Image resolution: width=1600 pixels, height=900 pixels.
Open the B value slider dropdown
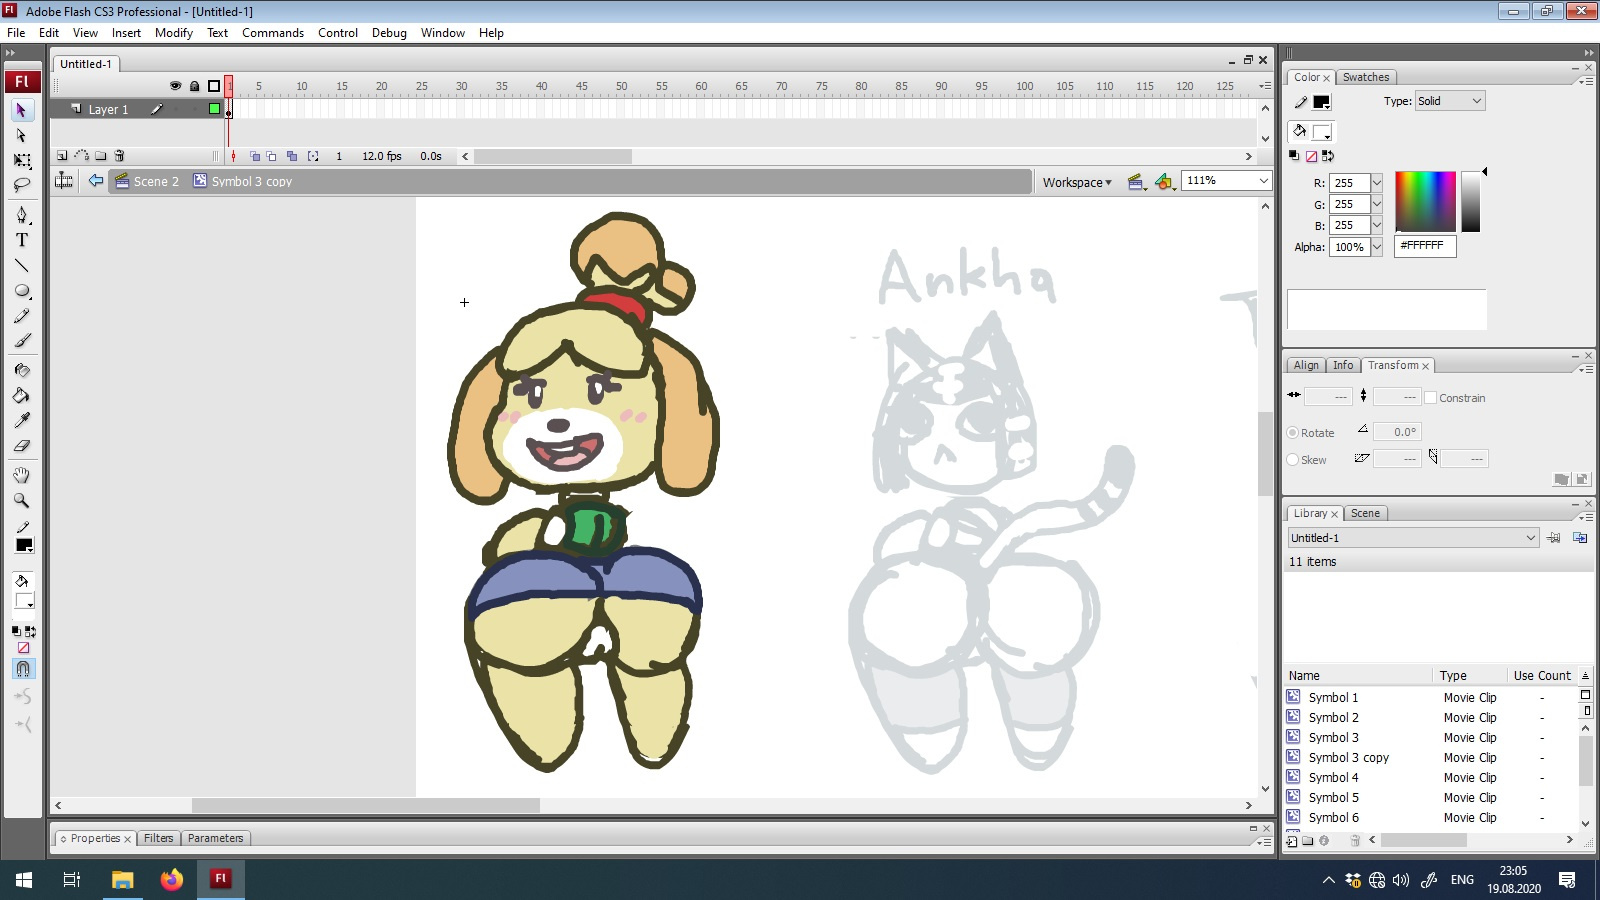tap(1376, 225)
